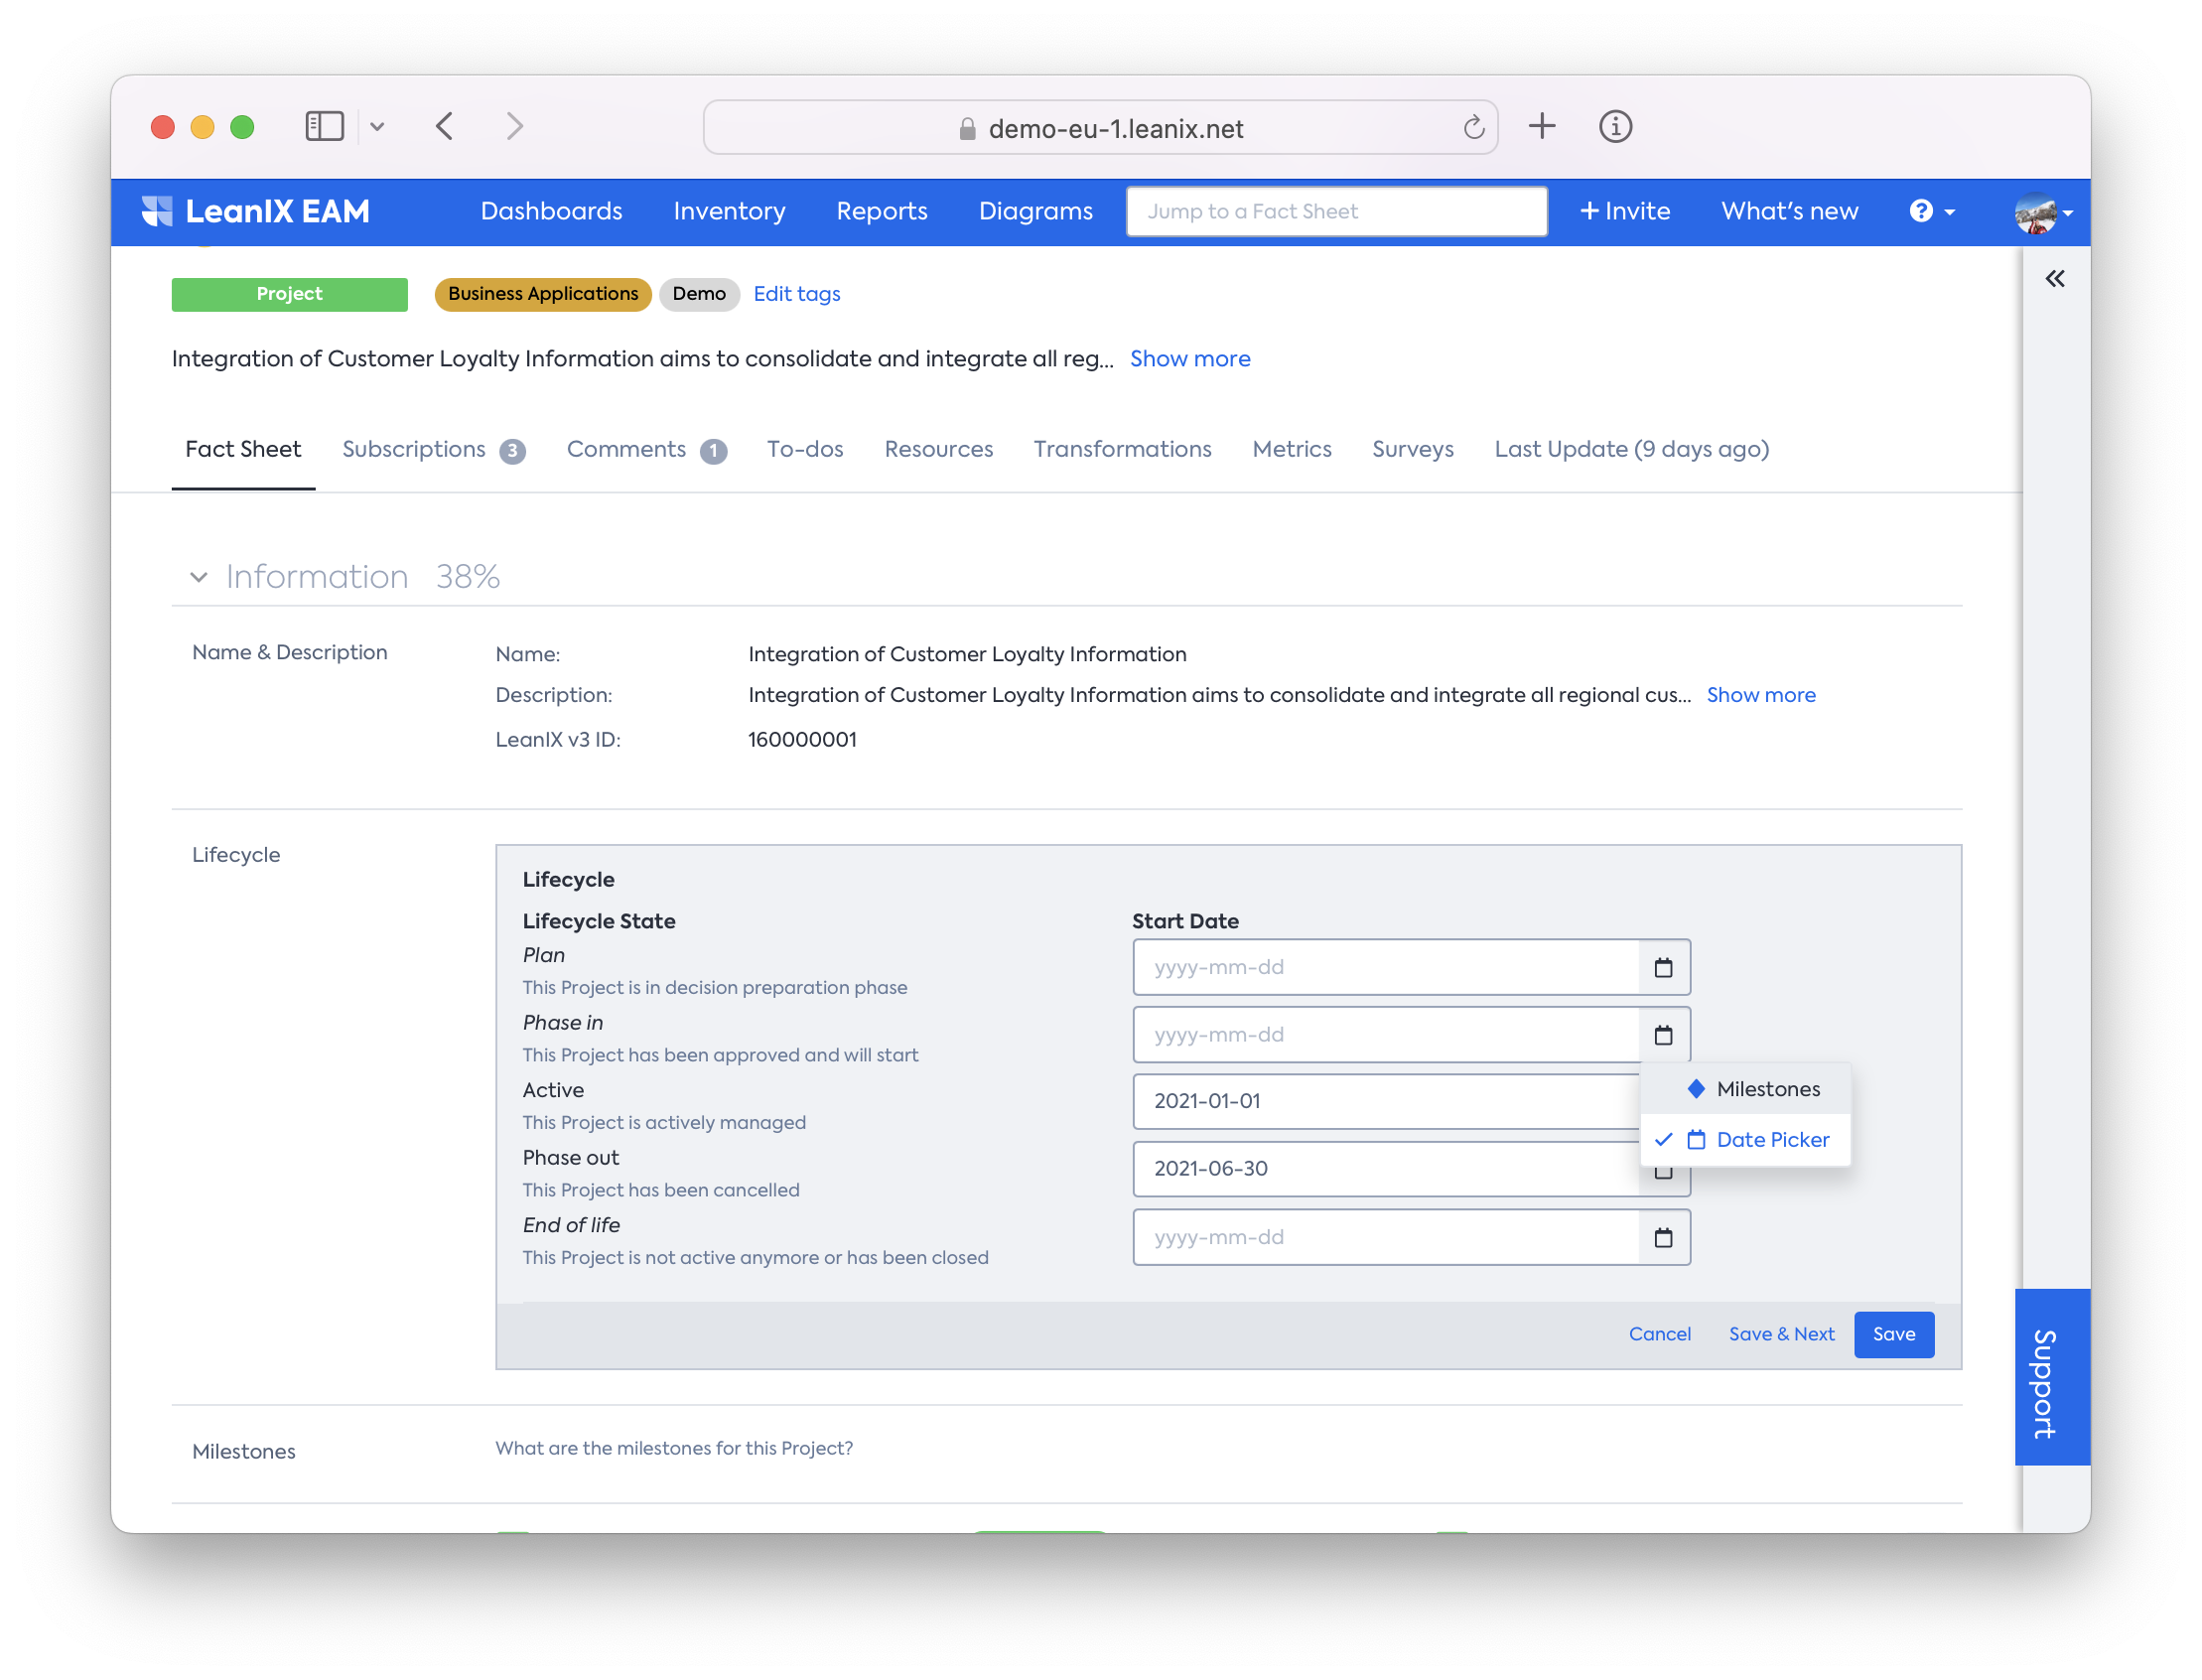Click the LeanIX EAM logo
This screenshot has width=2202, height=1680.
[256, 211]
